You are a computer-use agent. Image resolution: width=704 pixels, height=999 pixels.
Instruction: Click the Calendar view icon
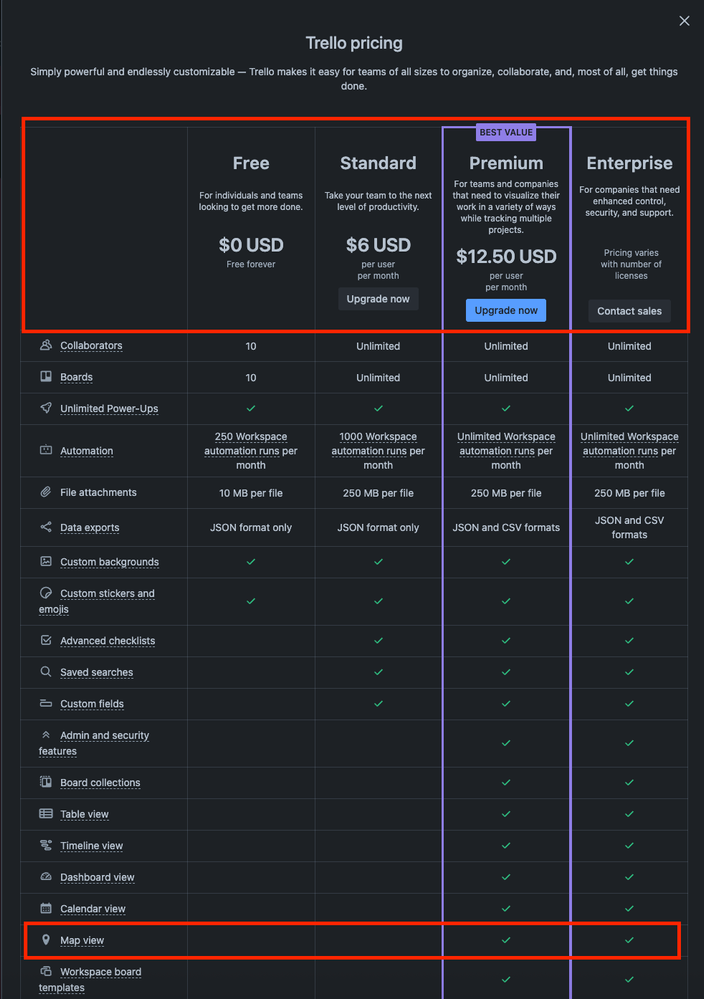click(x=44, y=908)
